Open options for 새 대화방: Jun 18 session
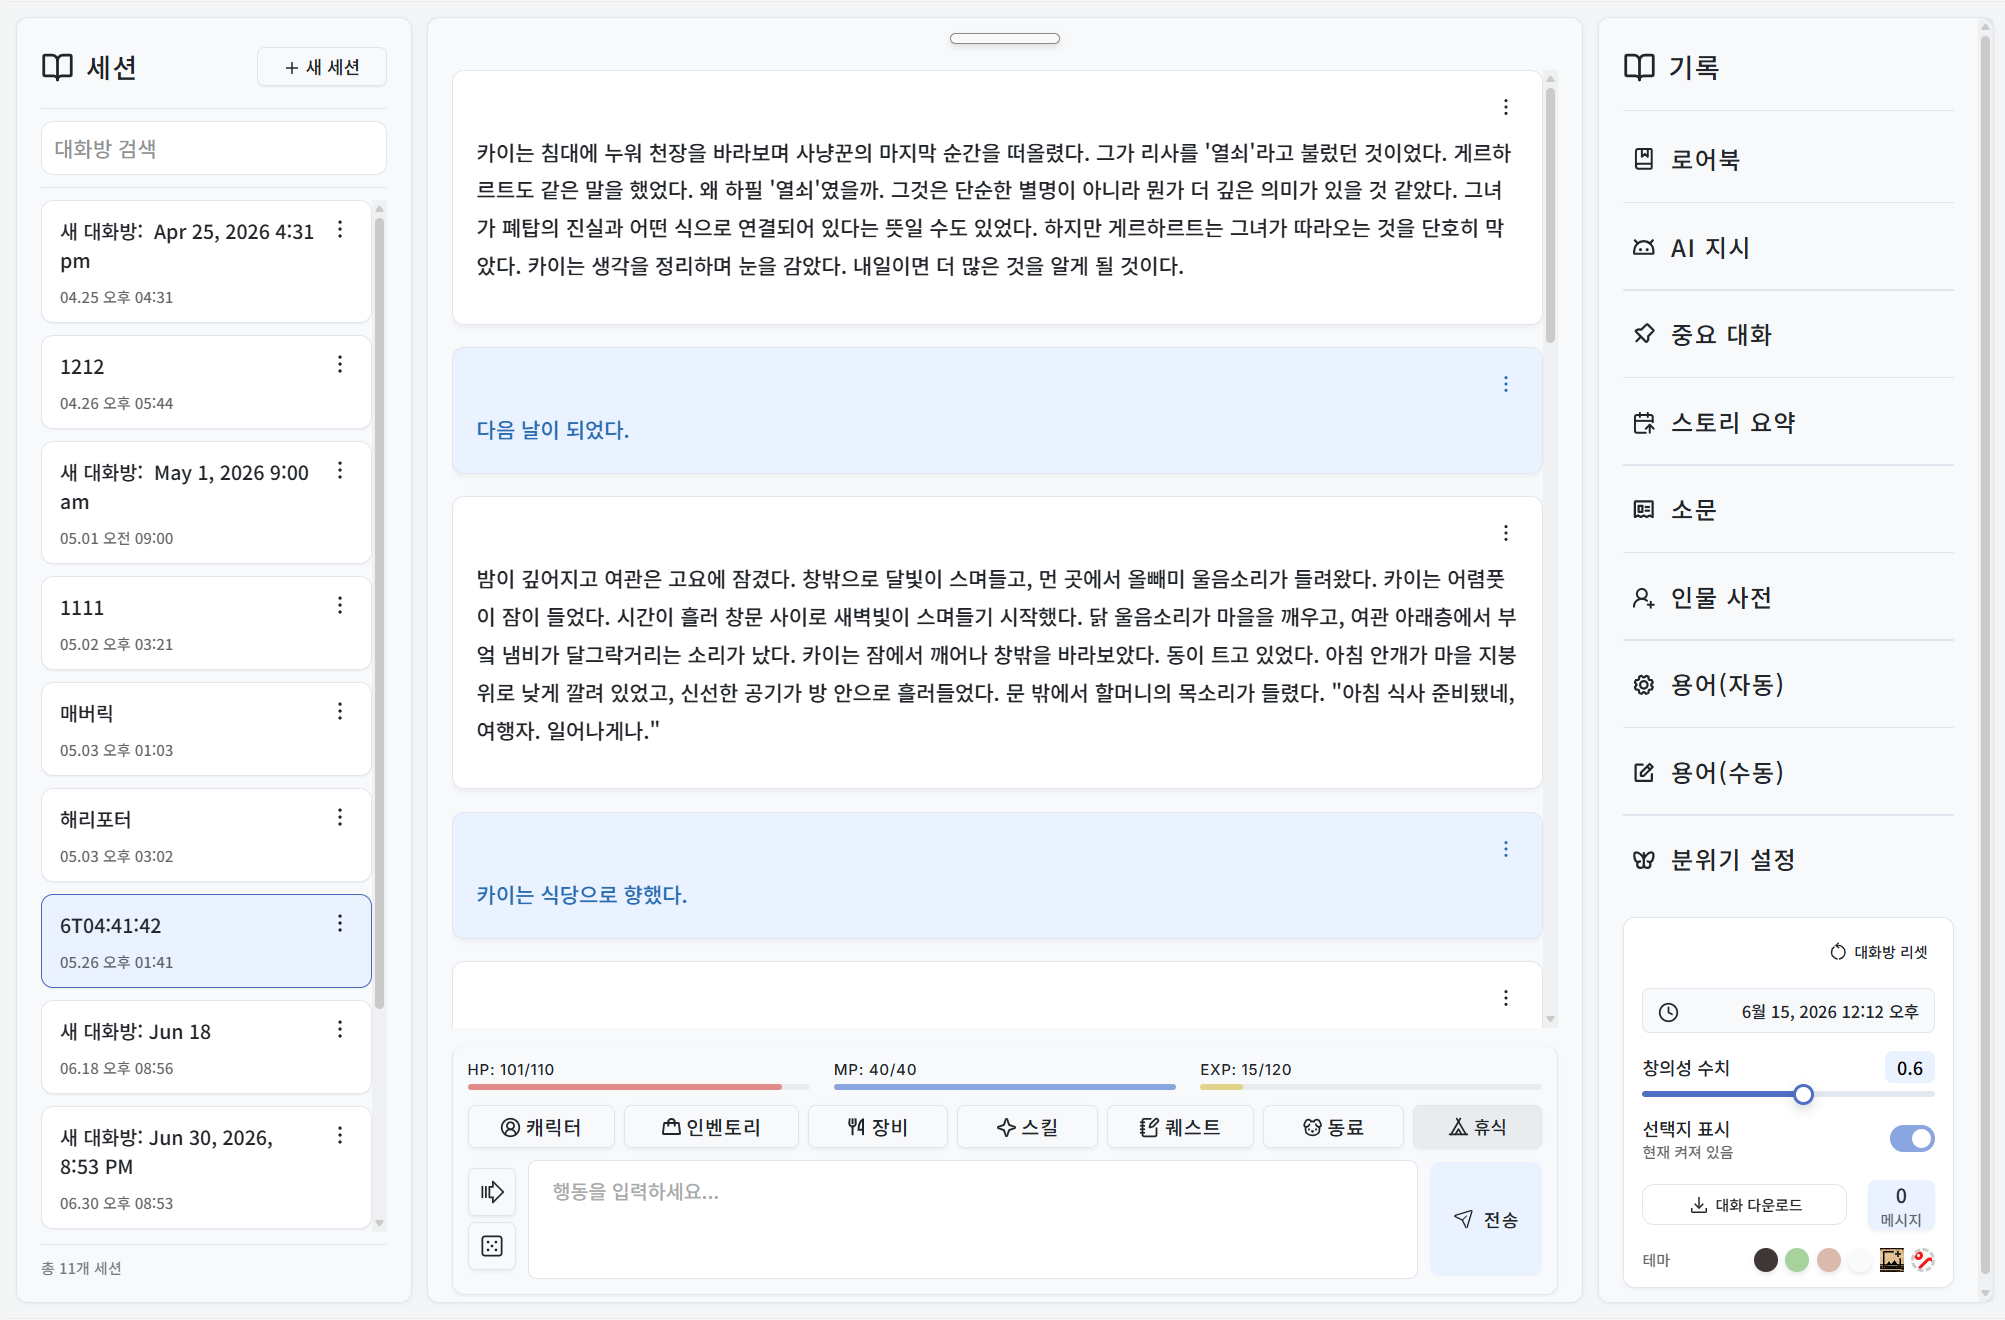This screenshot has width=2005, height=1320. pyautogui.click(x=340, y=1030)
